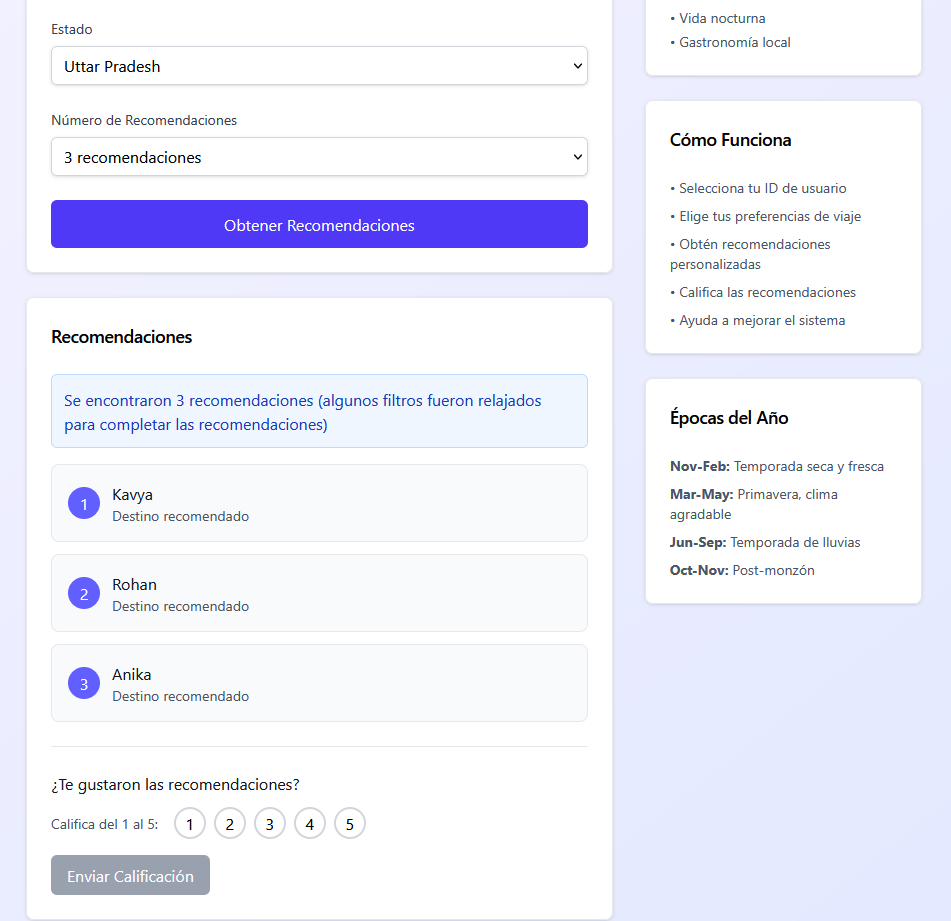The width and height of the screenshot is (951, 921).
Task: Submit with the Enviar Calificación button
Action: [x=130, y=875]
